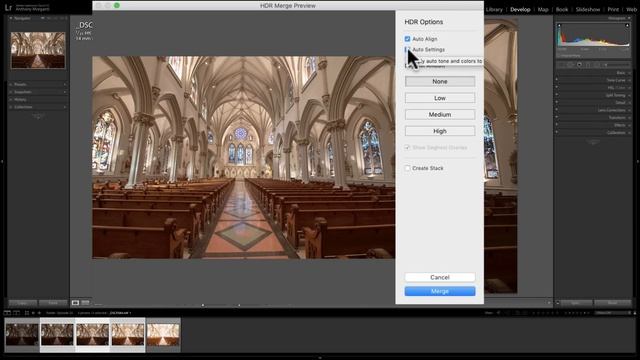Viewport: 640px width, 360px height.
Task: Switch off the Detail panel adjustments
Action: pos(557,102)
